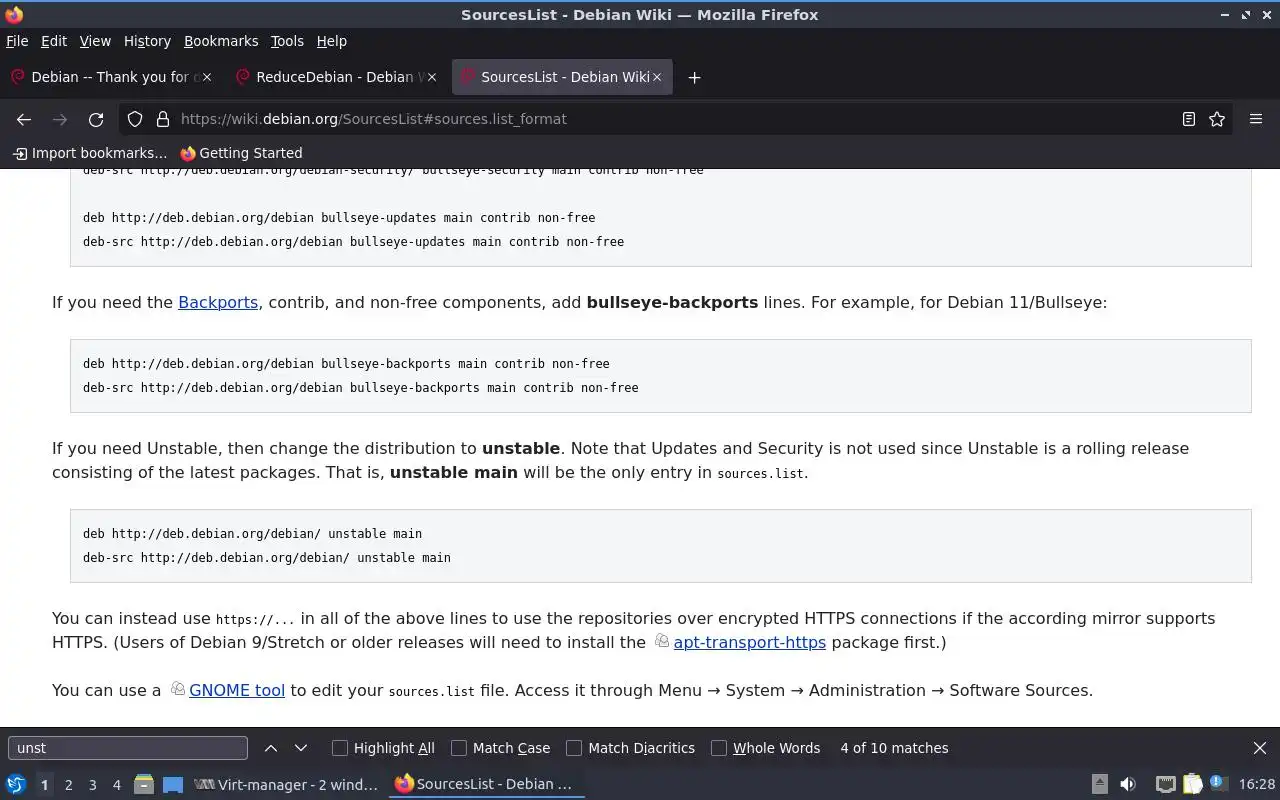
Task: Close the ReduceDebian tab
Action: 432,77
